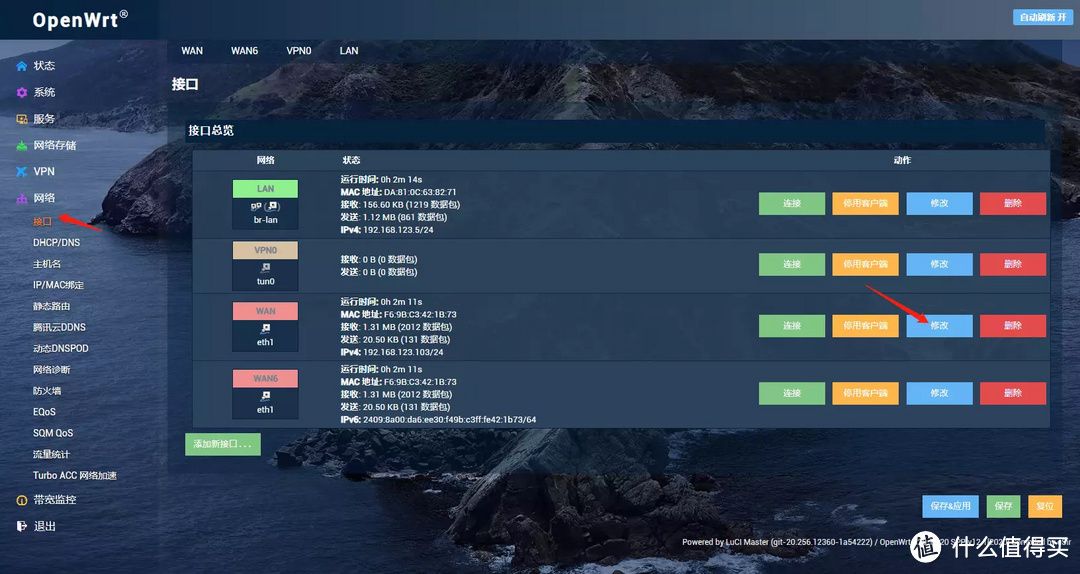Click the 添加新接口 button
This screenshot has height=574, width=1080.
(223, 444)
